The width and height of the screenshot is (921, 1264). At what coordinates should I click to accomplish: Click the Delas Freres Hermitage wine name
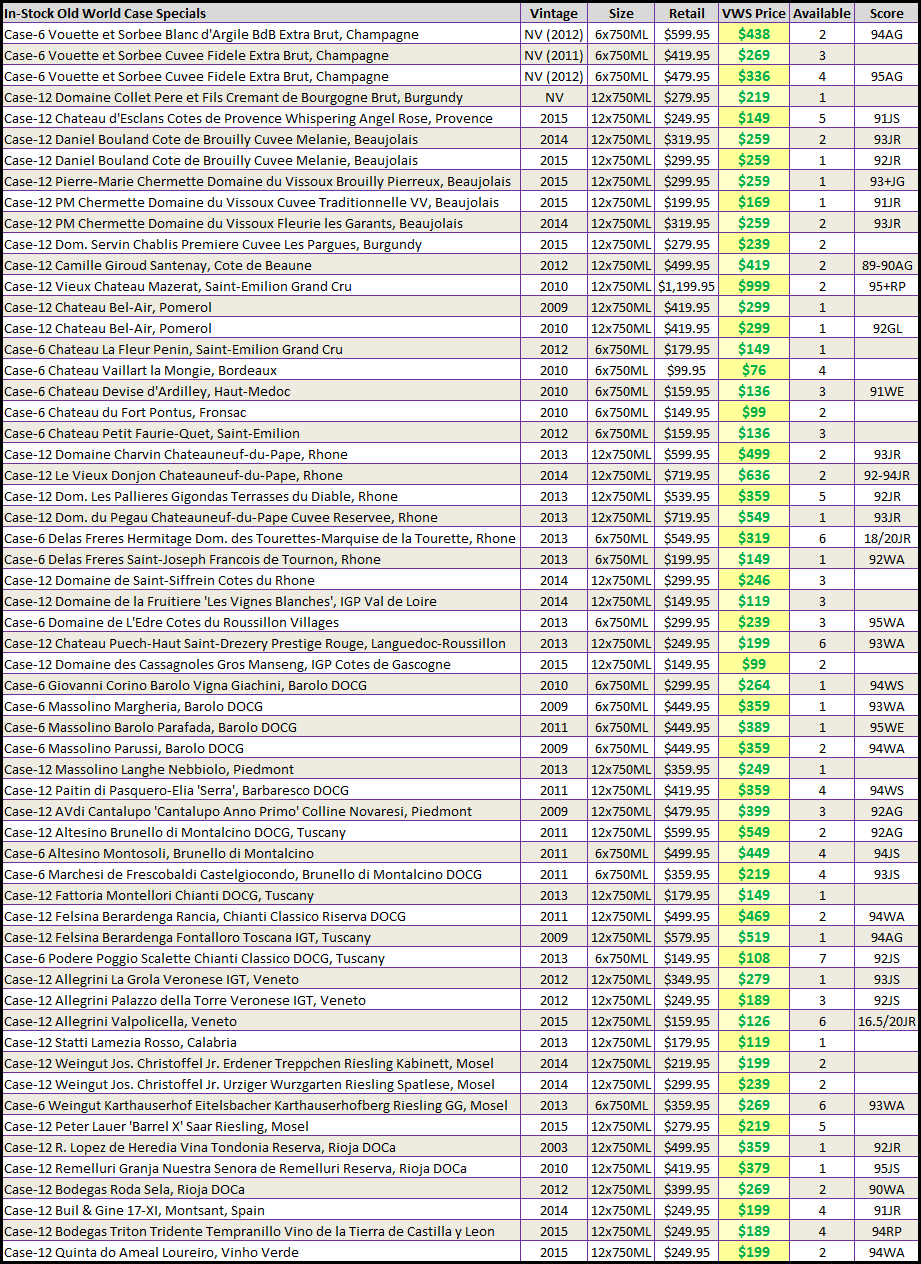click(260, 539)
